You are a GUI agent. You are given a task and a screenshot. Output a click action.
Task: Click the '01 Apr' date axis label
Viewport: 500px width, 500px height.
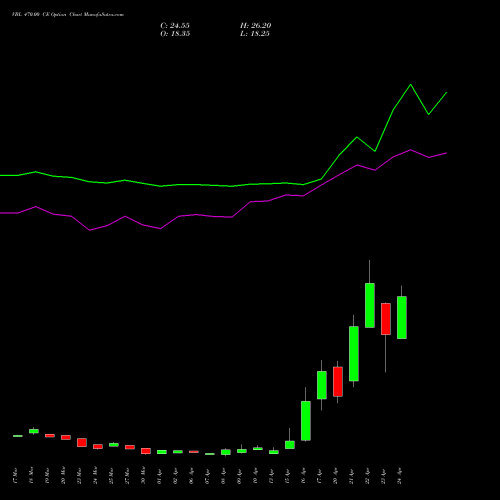[159, 477]
